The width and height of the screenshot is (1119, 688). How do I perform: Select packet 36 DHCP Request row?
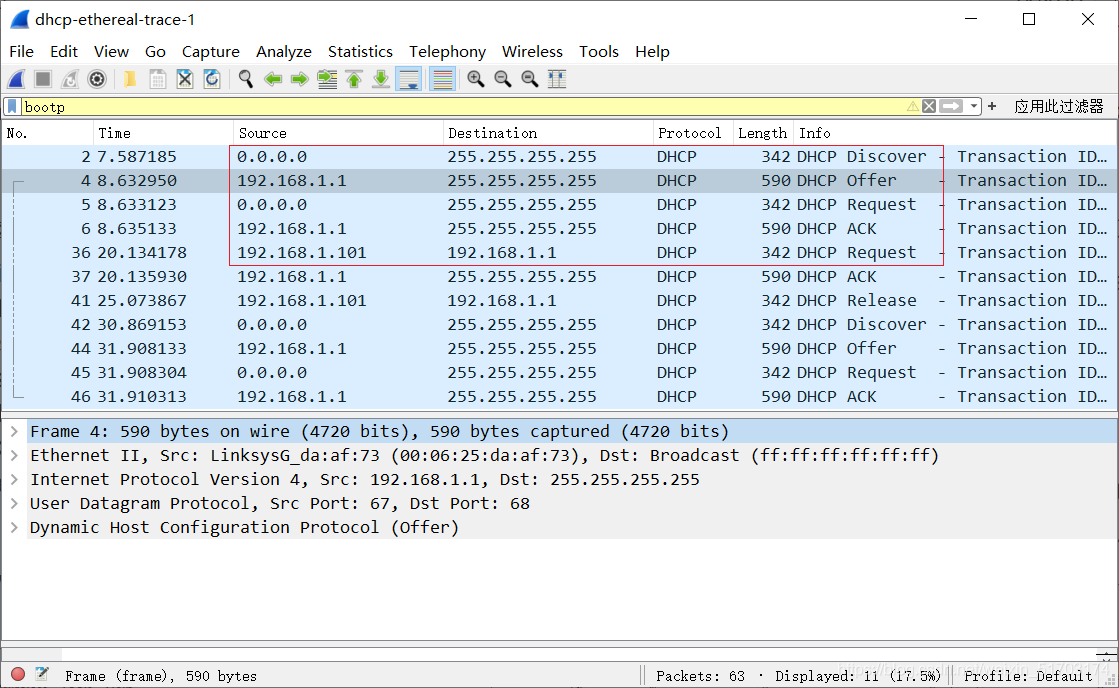558,253
